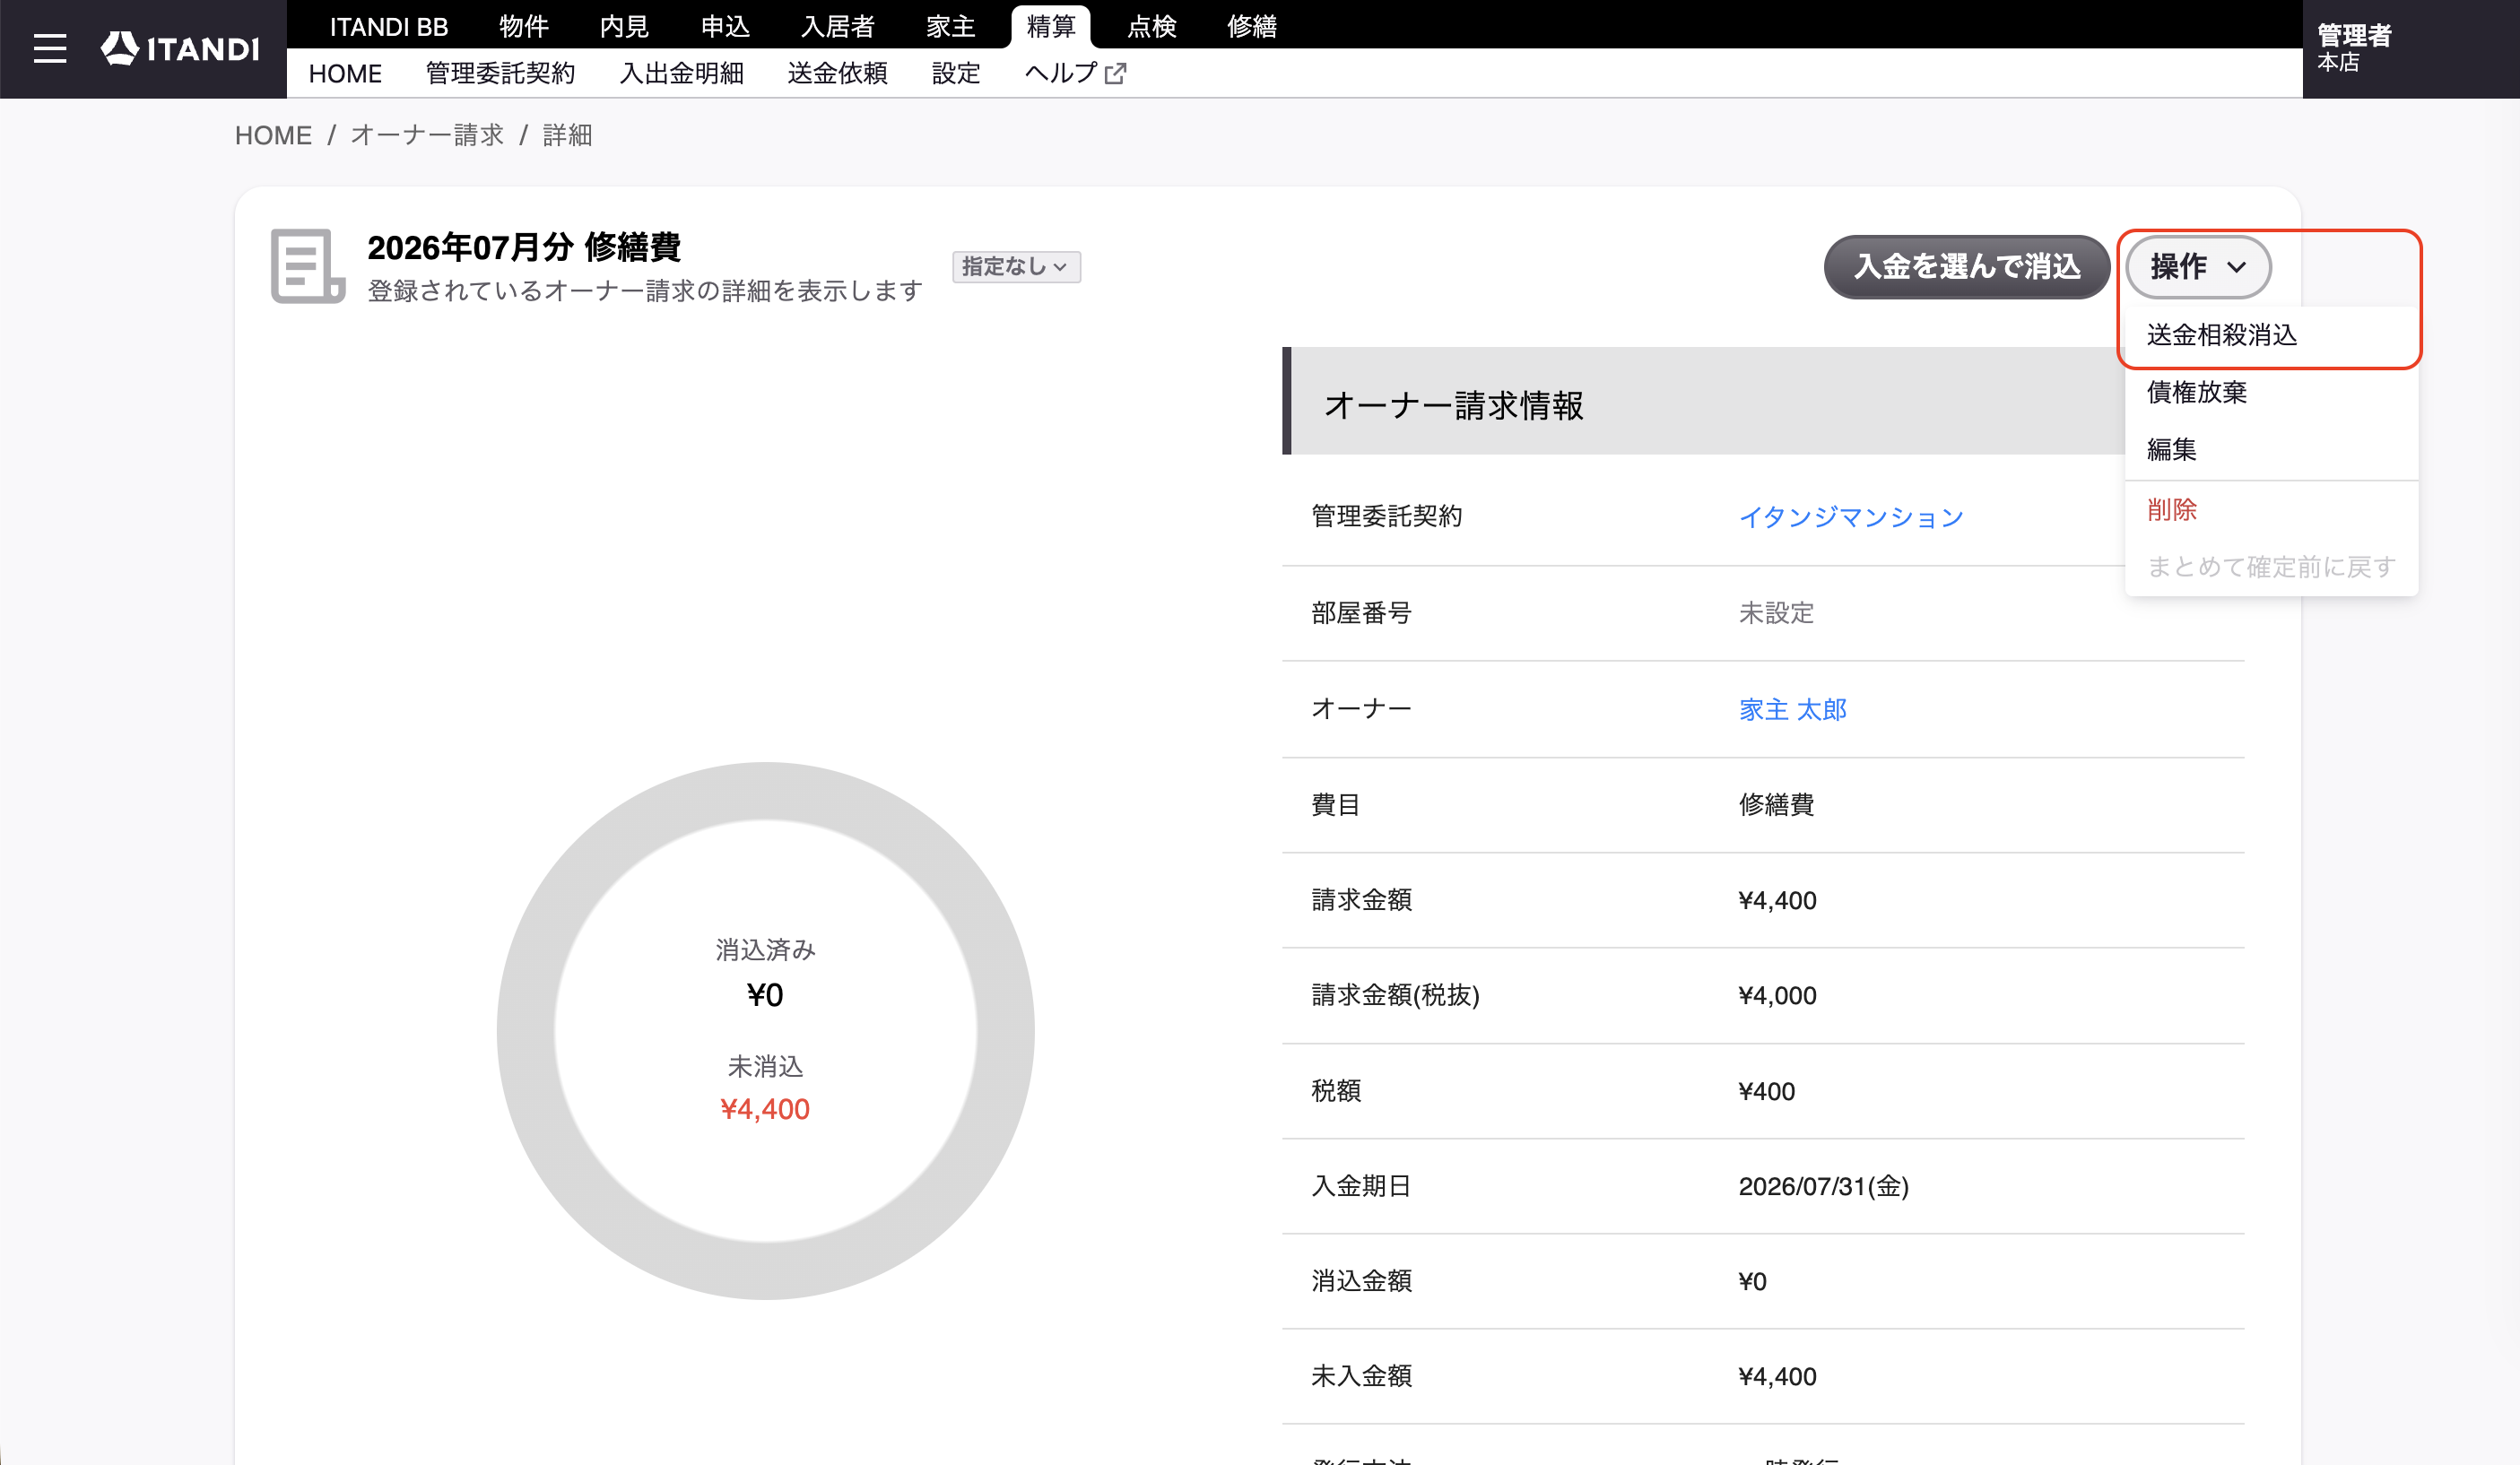
Task: Click the document icon beside the title
Action: click(307, 266)
